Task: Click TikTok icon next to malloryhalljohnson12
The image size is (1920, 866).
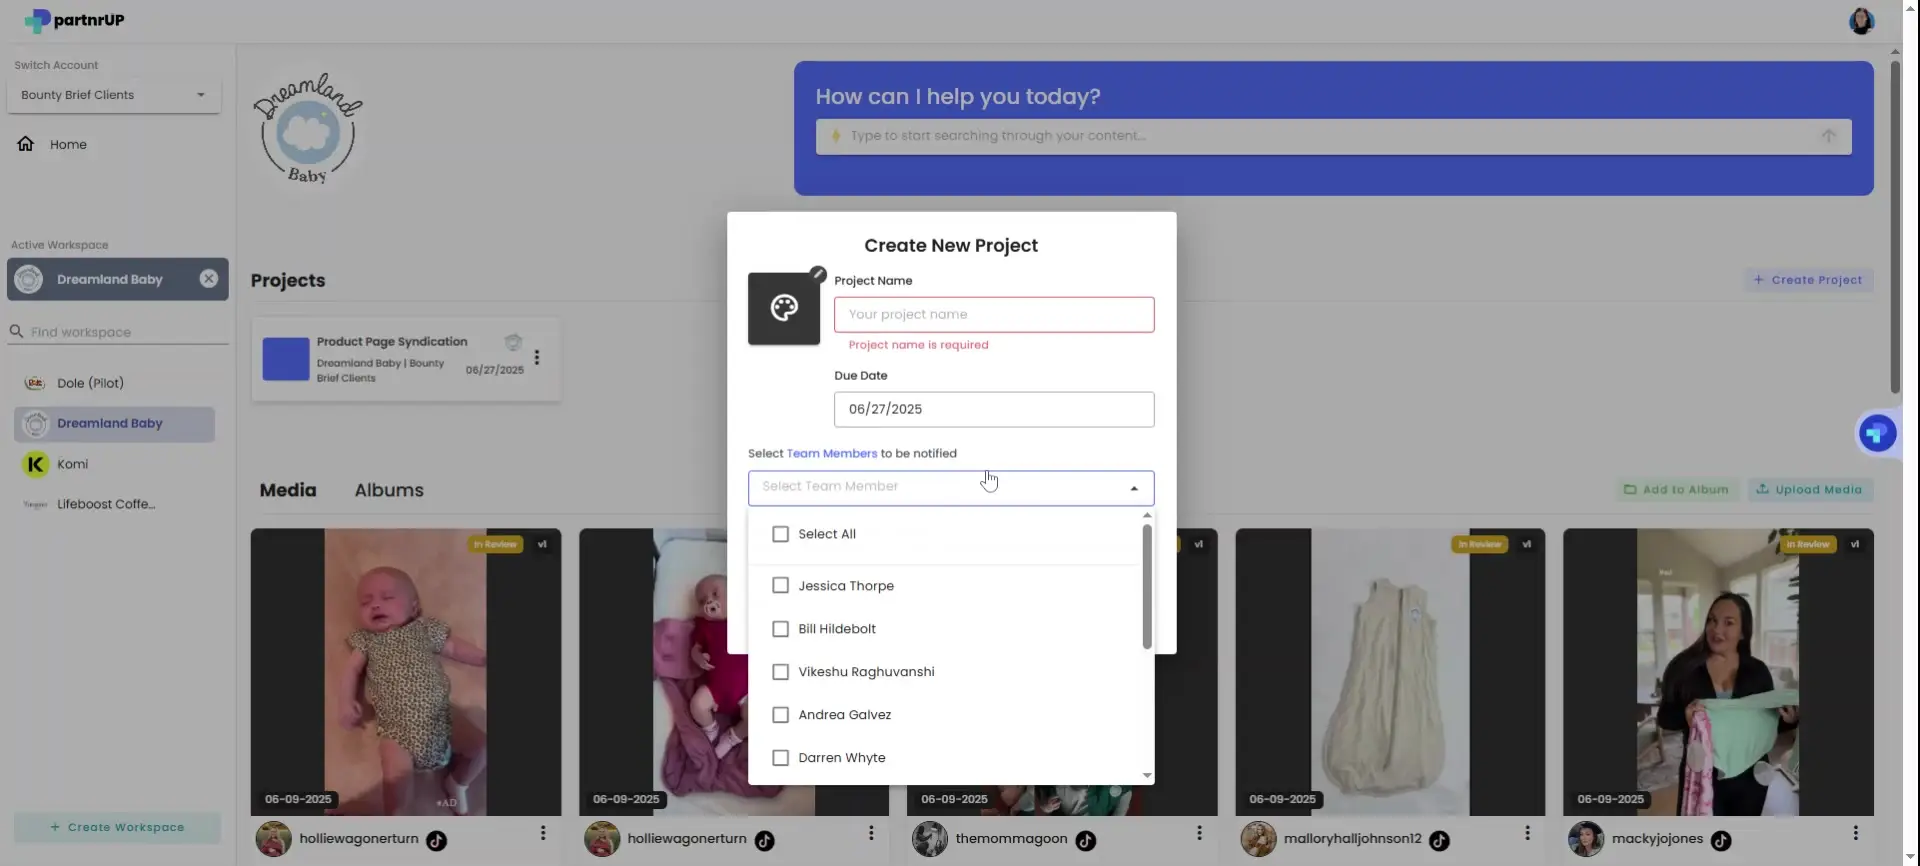Action: [1439, 841]
